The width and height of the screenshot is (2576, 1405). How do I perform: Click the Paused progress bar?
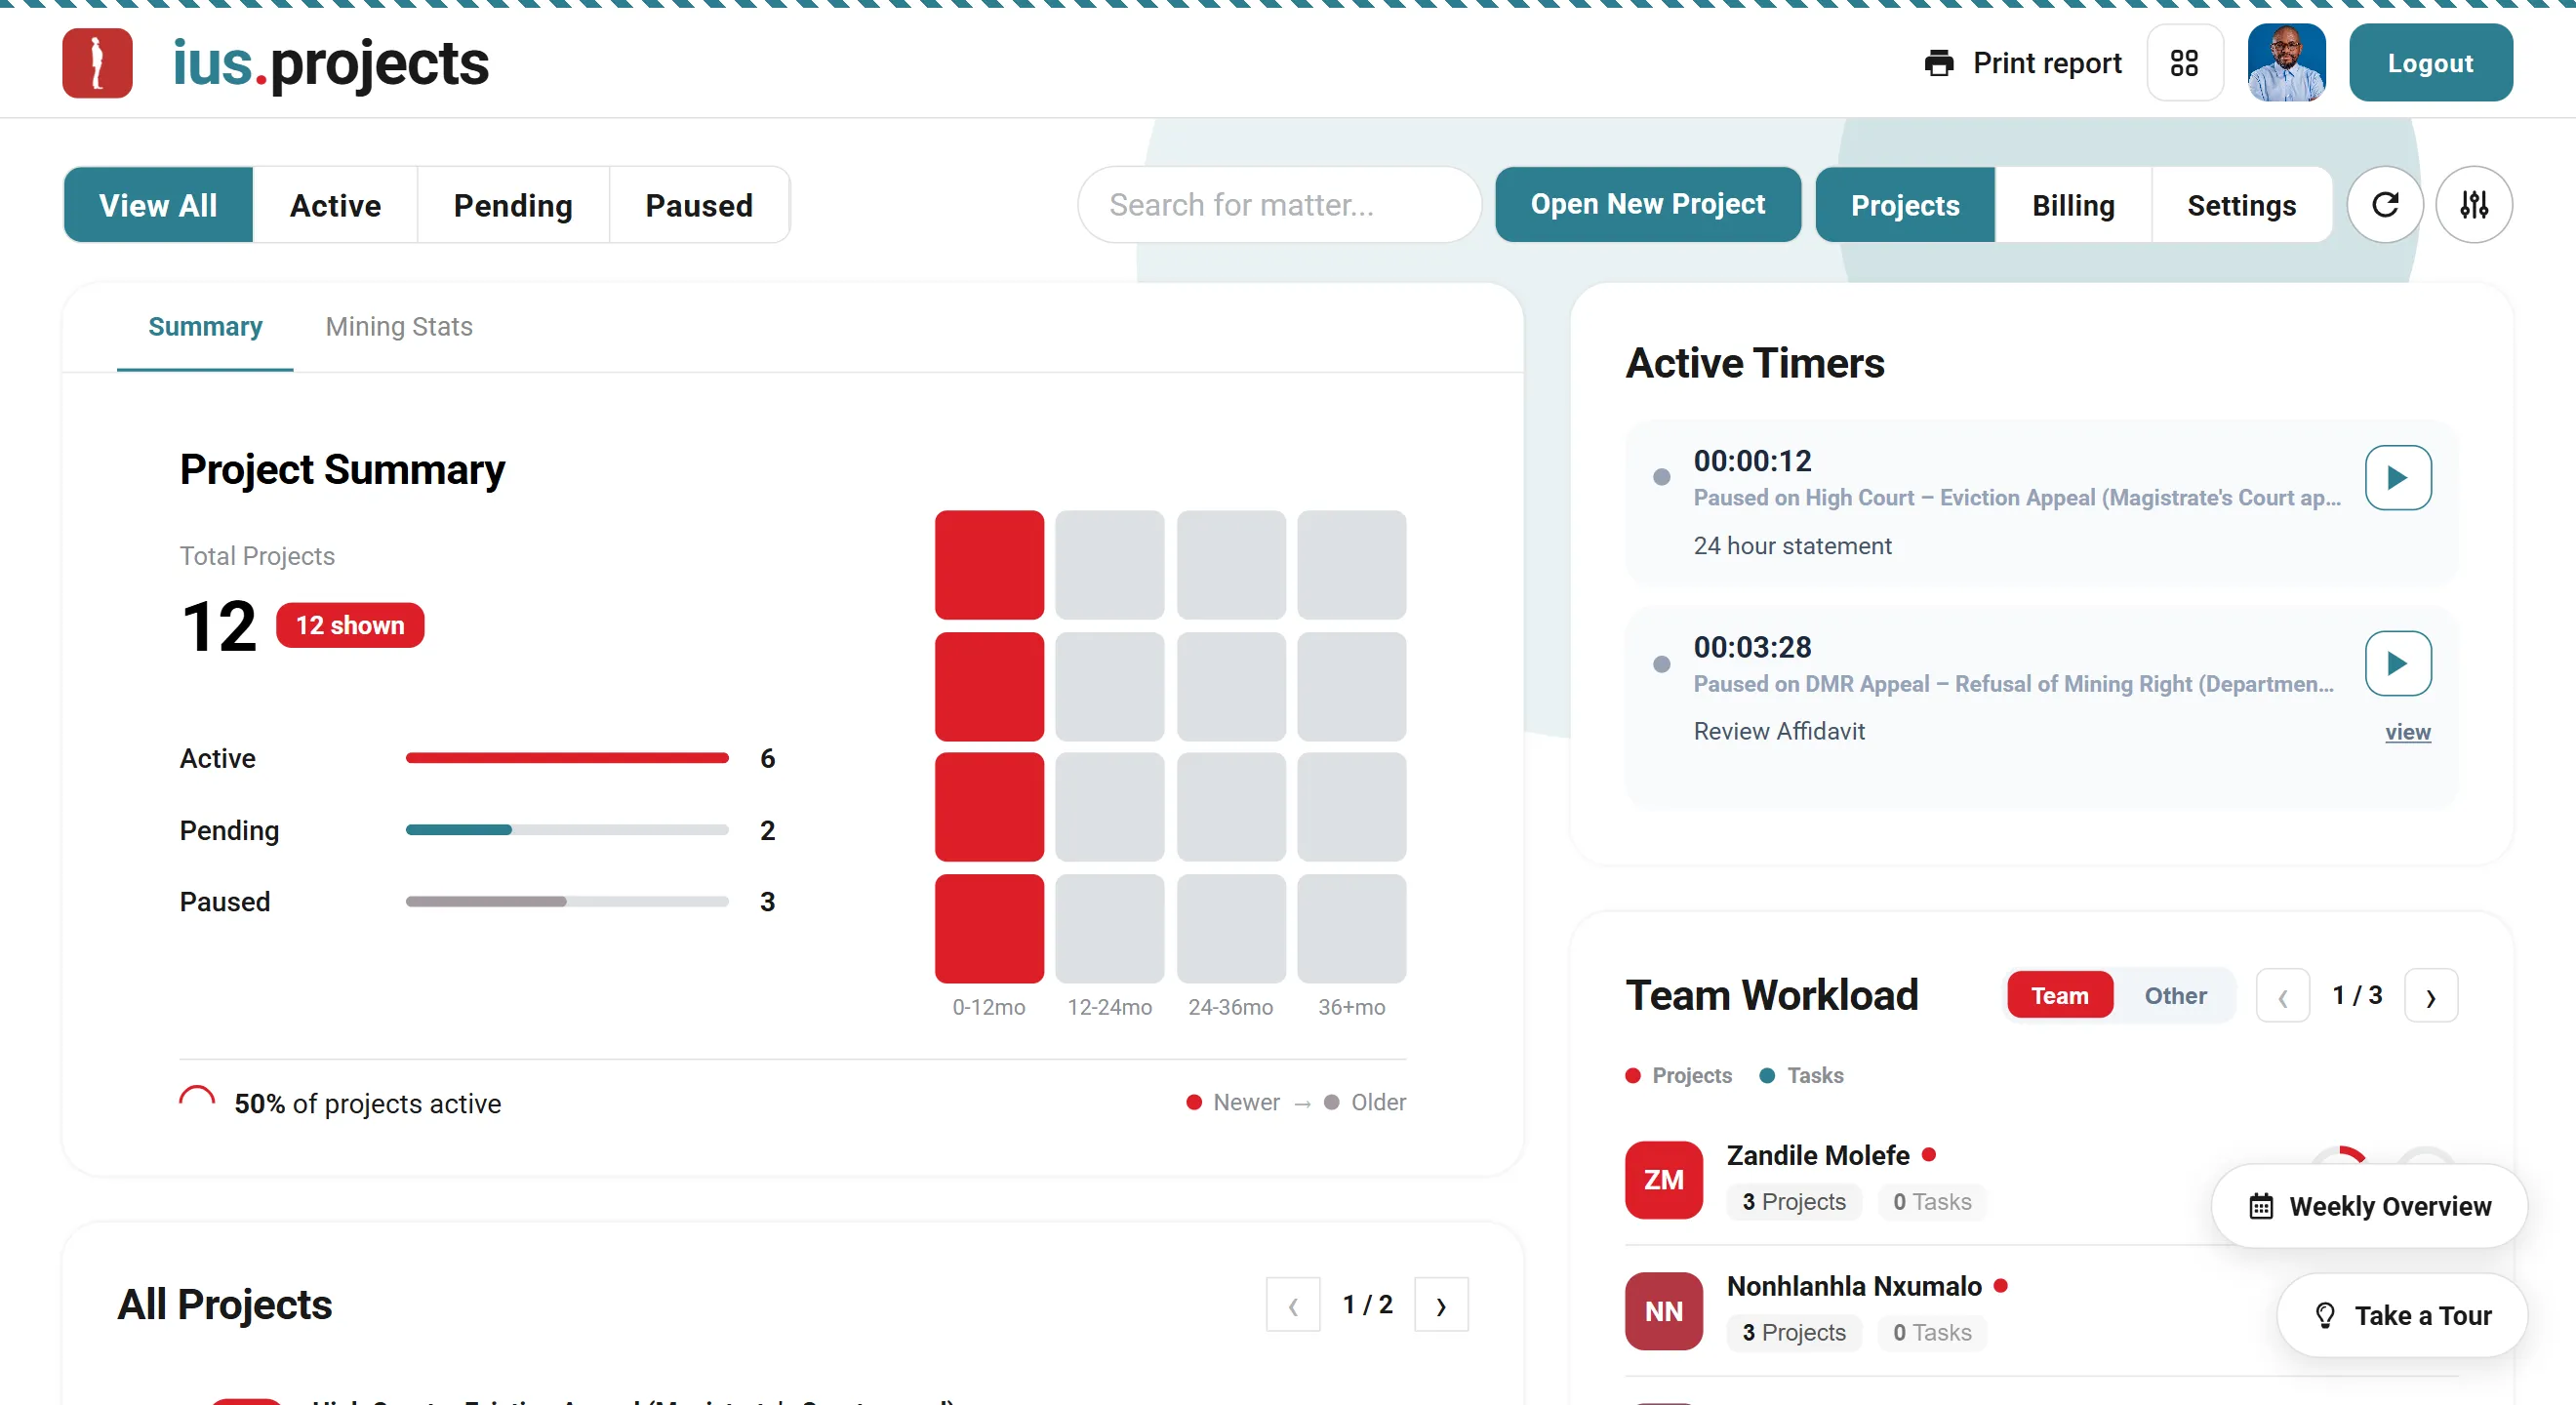pos(566,902)
